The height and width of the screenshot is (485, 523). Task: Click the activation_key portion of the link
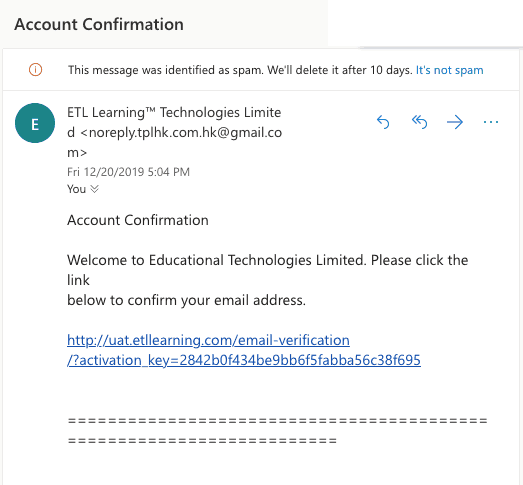(244, 360)
